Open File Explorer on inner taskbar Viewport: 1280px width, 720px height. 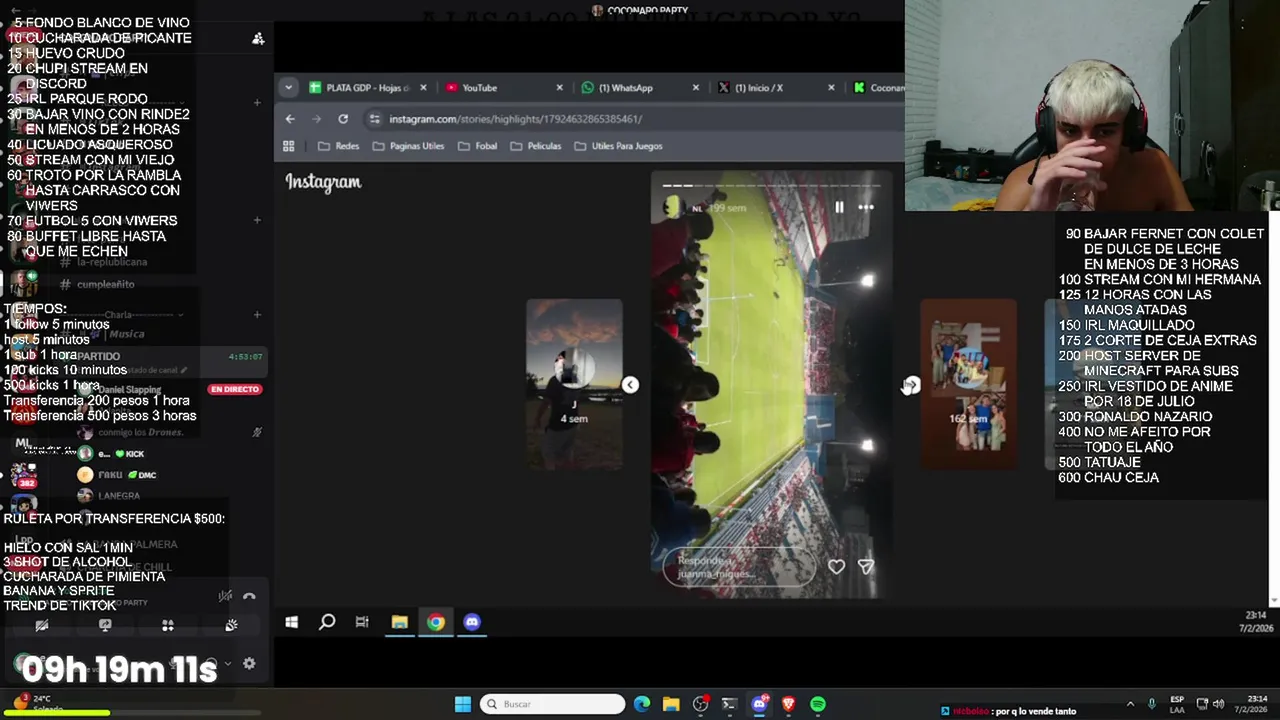tap(399, 622)
